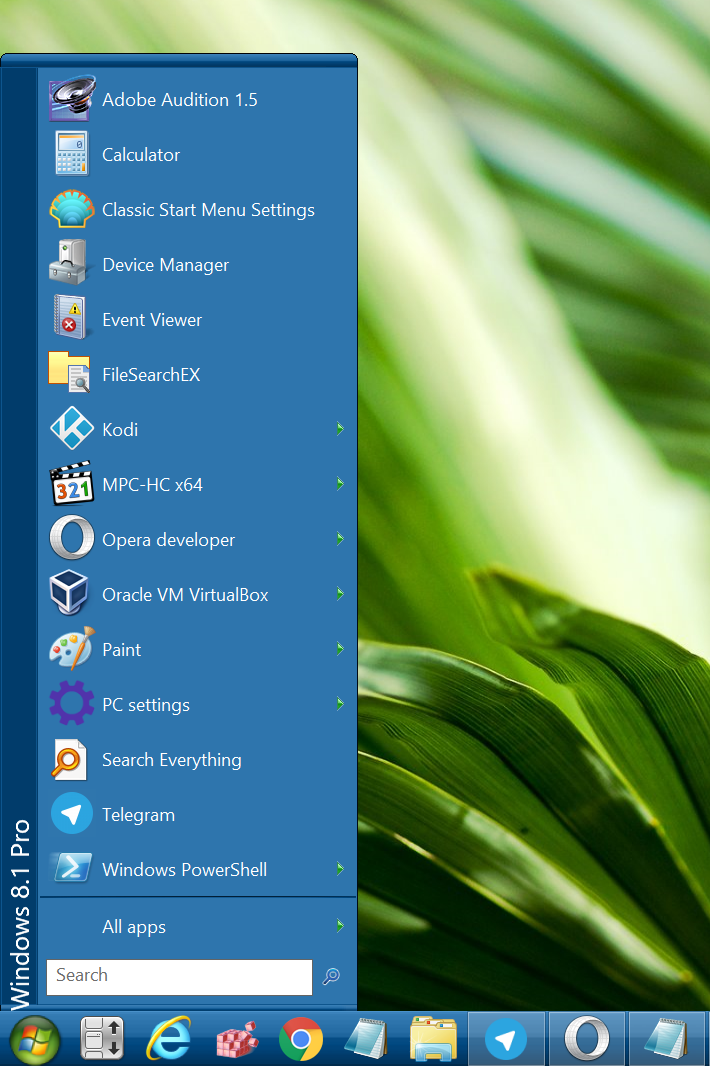Click the Calculator icon
This screenshot has height=1066, width=710.
[72, 154]
